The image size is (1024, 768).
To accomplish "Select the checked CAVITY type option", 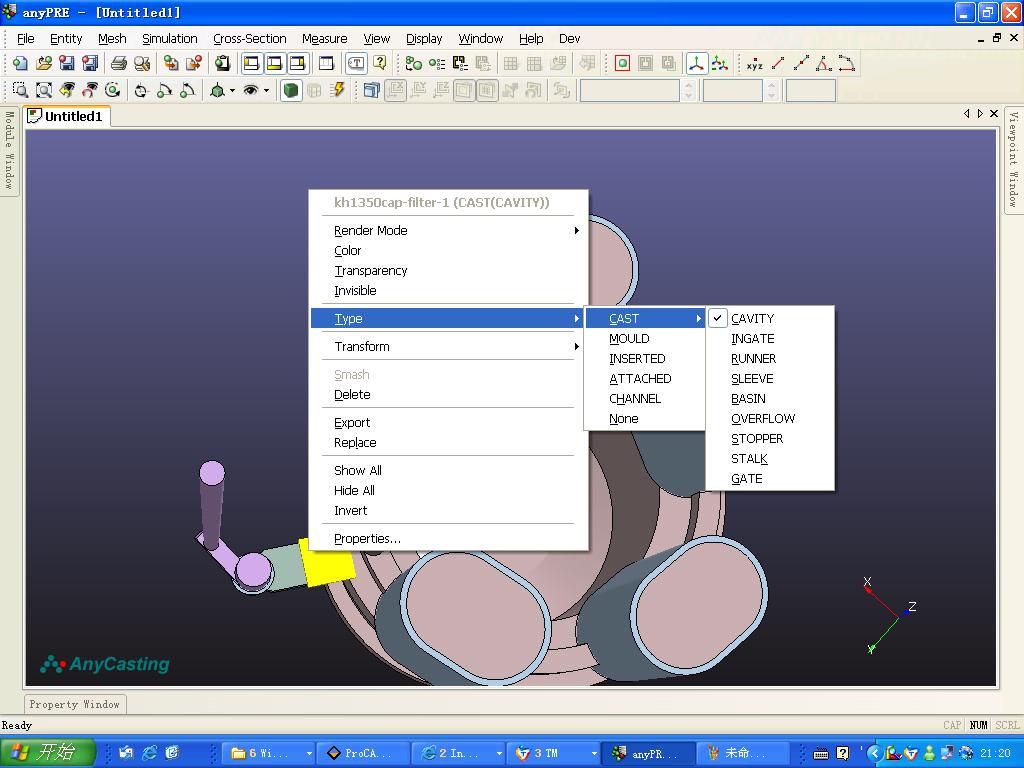I will 769,319.
